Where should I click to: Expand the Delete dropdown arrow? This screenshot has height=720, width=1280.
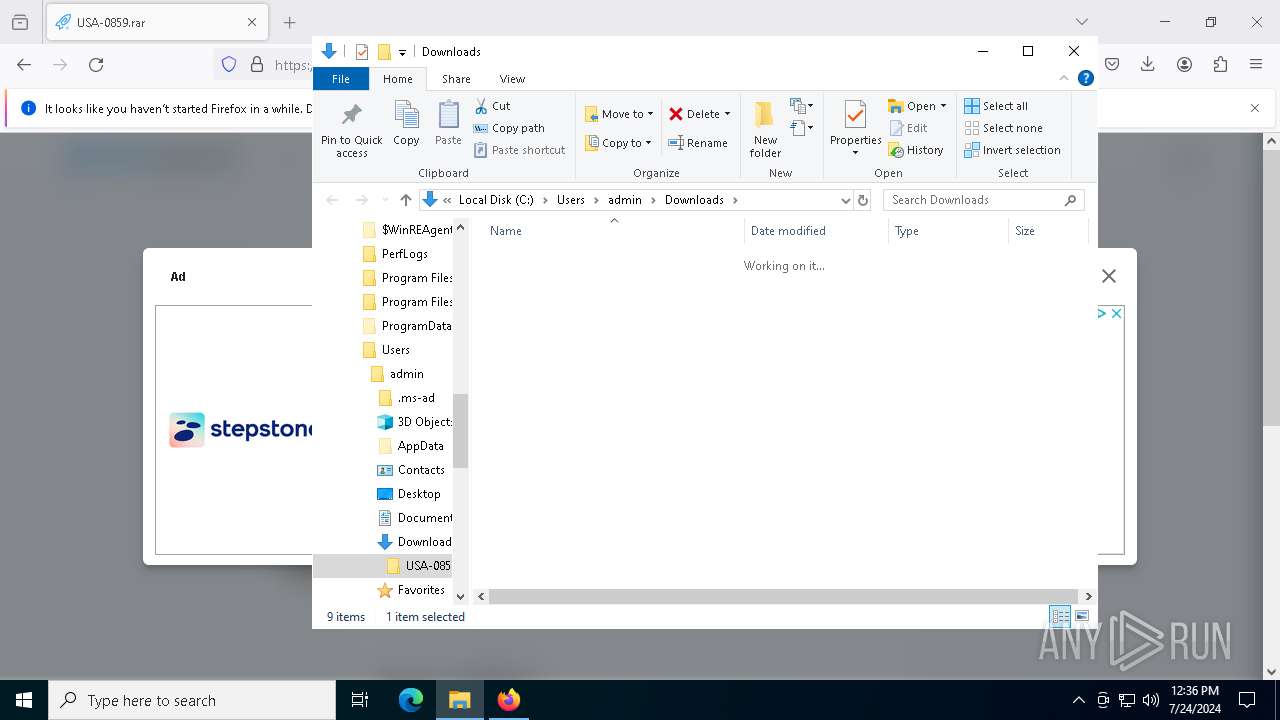pos(727,114)
